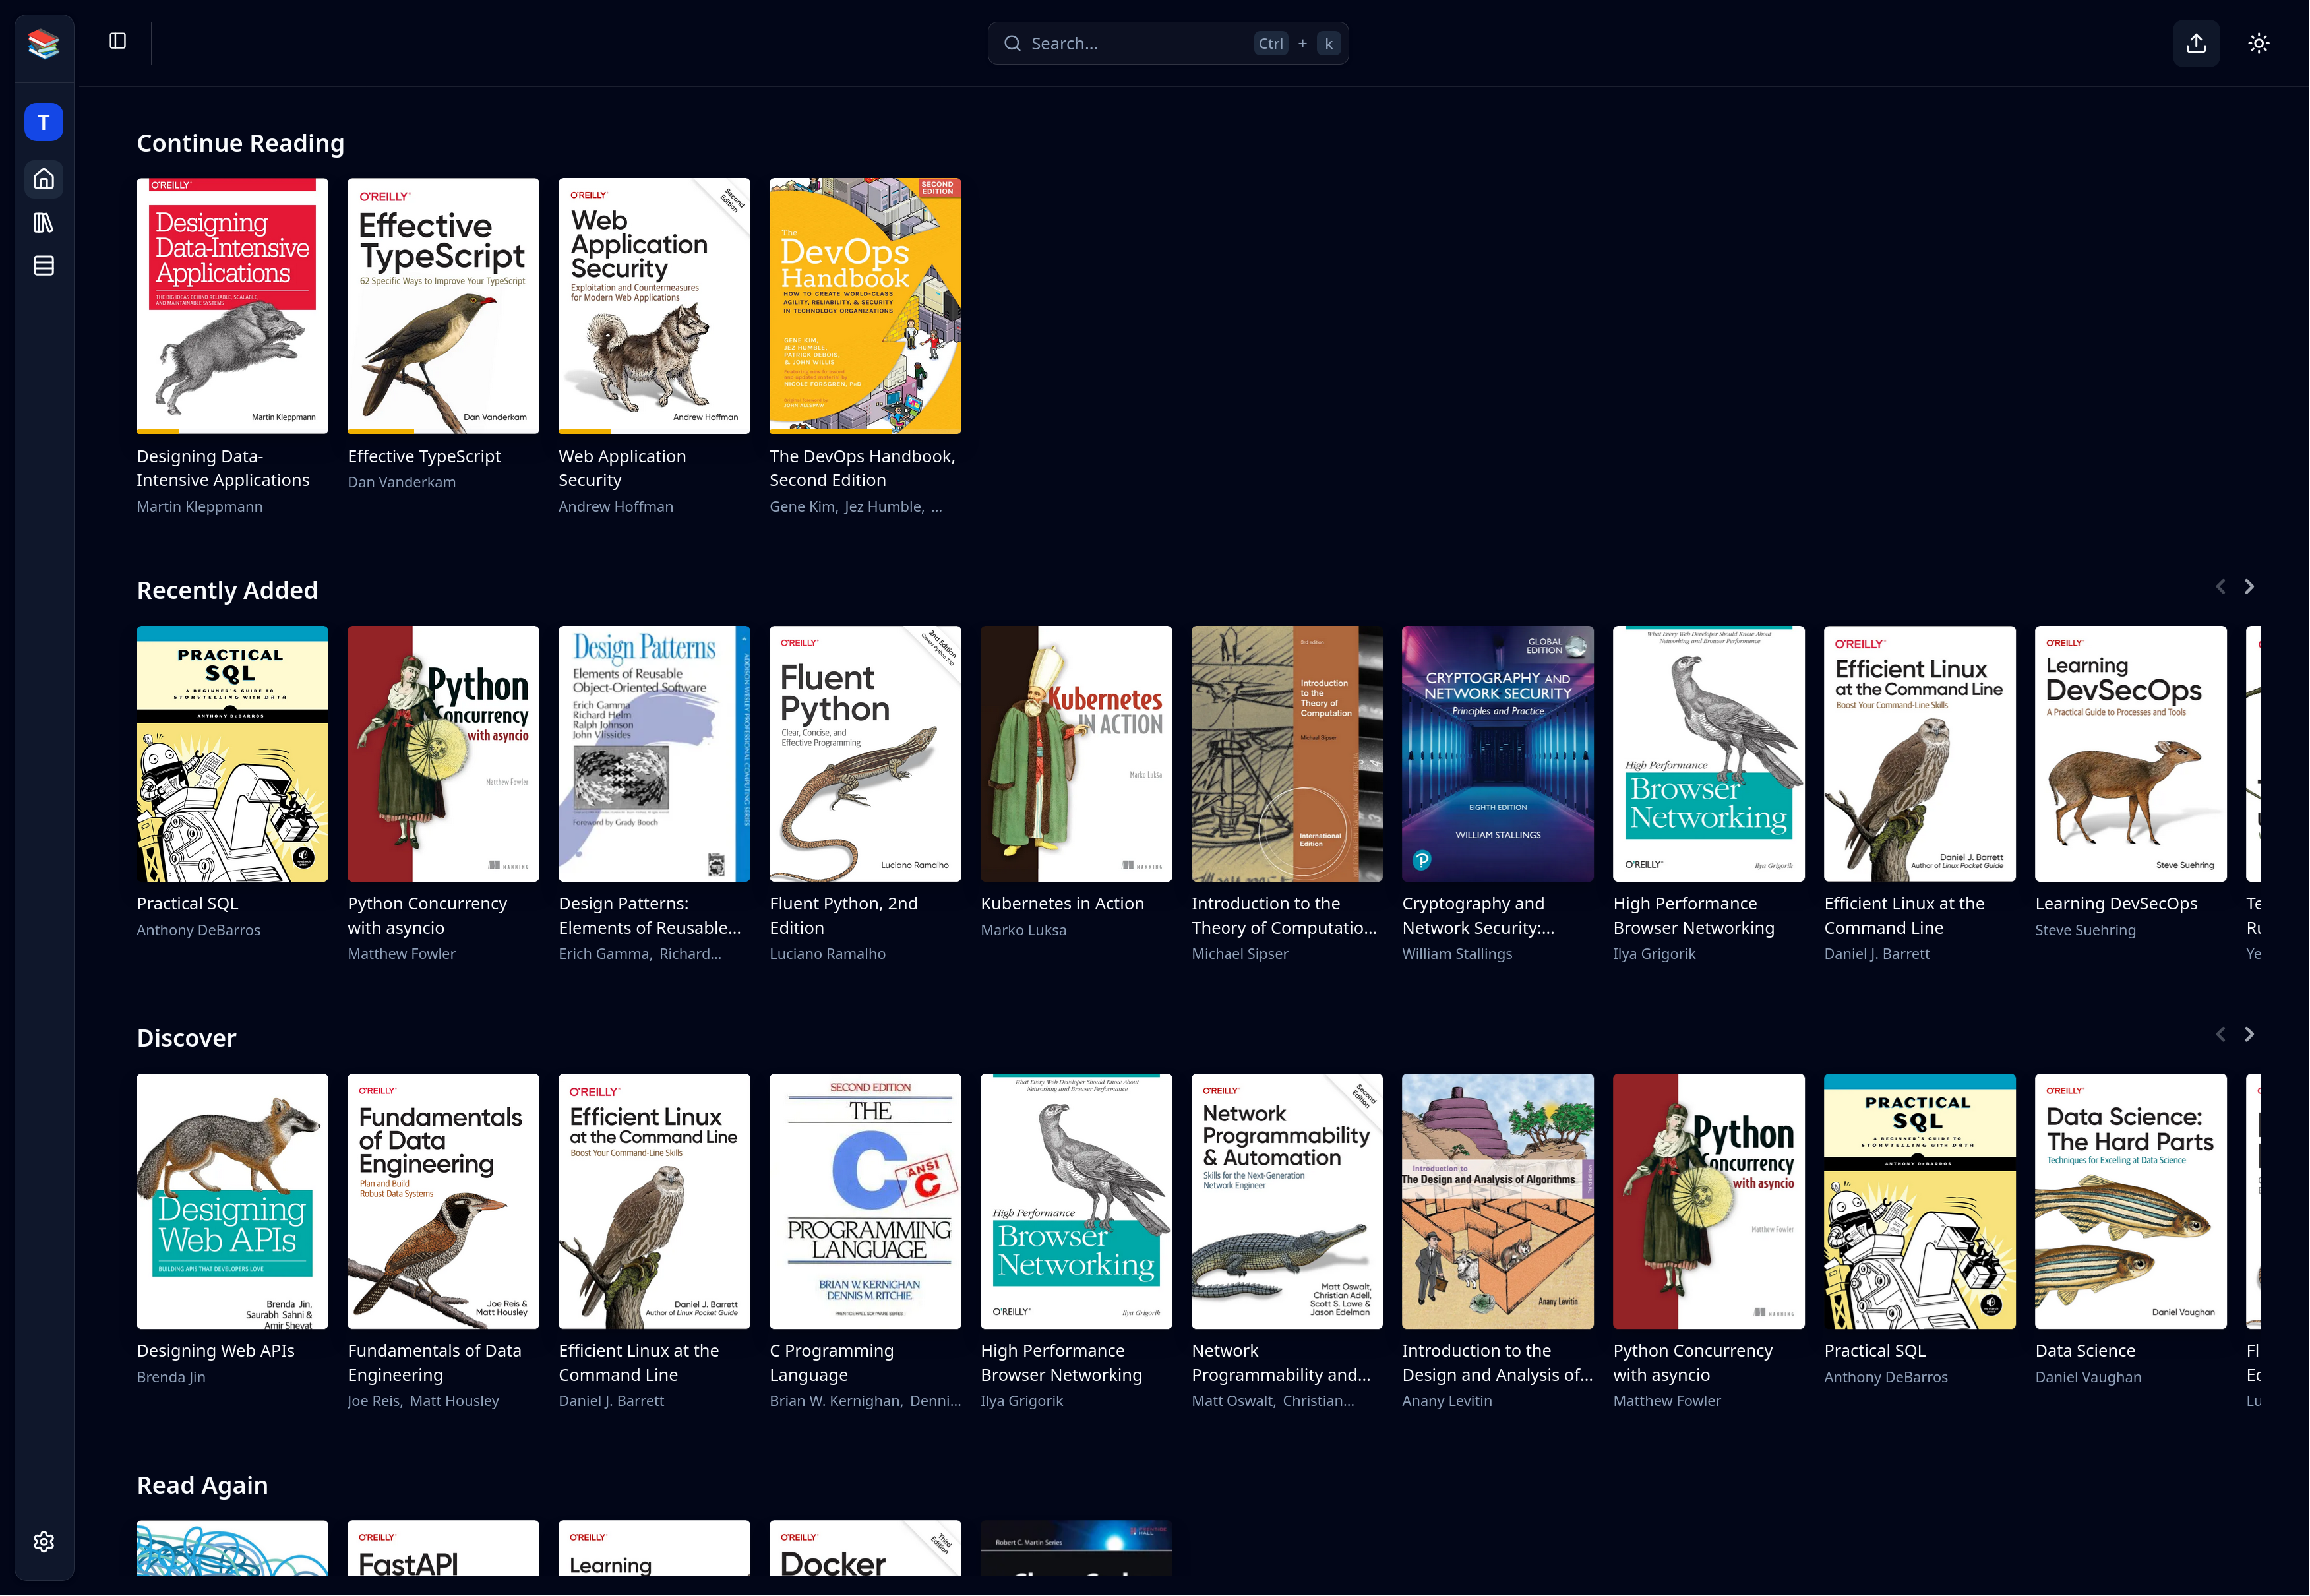The height and width of the screenshot is (1596, 2310).
Task: Switch theme using the sun icon
Action: (2259, 43)
